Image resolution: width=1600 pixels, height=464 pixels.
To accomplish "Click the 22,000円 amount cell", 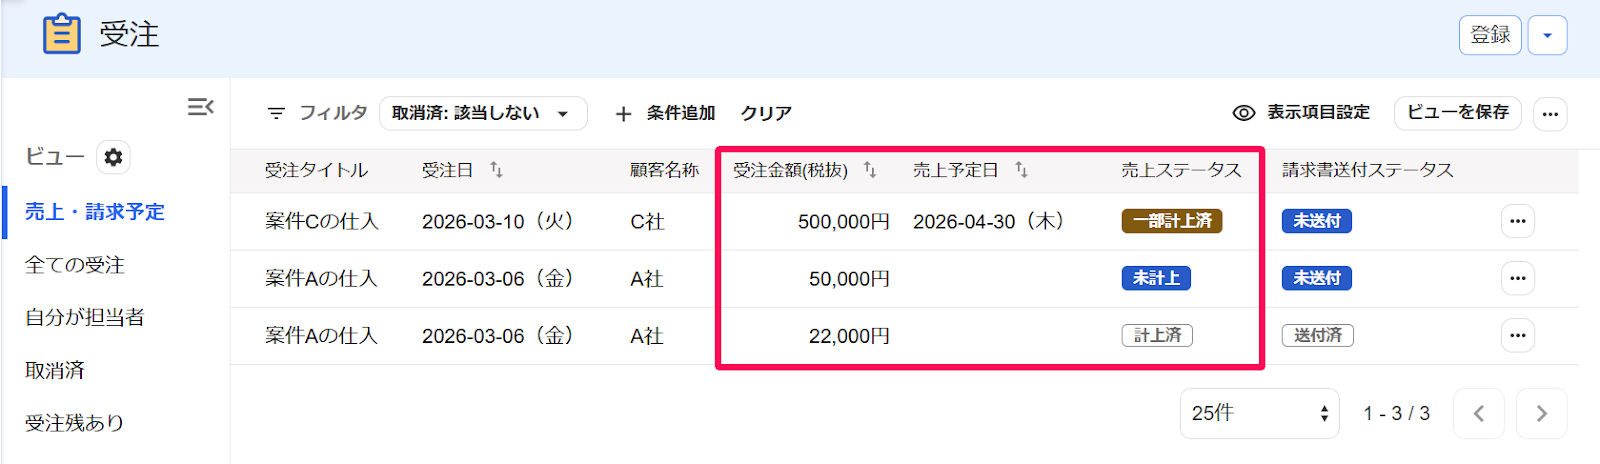I will point(849,336).
